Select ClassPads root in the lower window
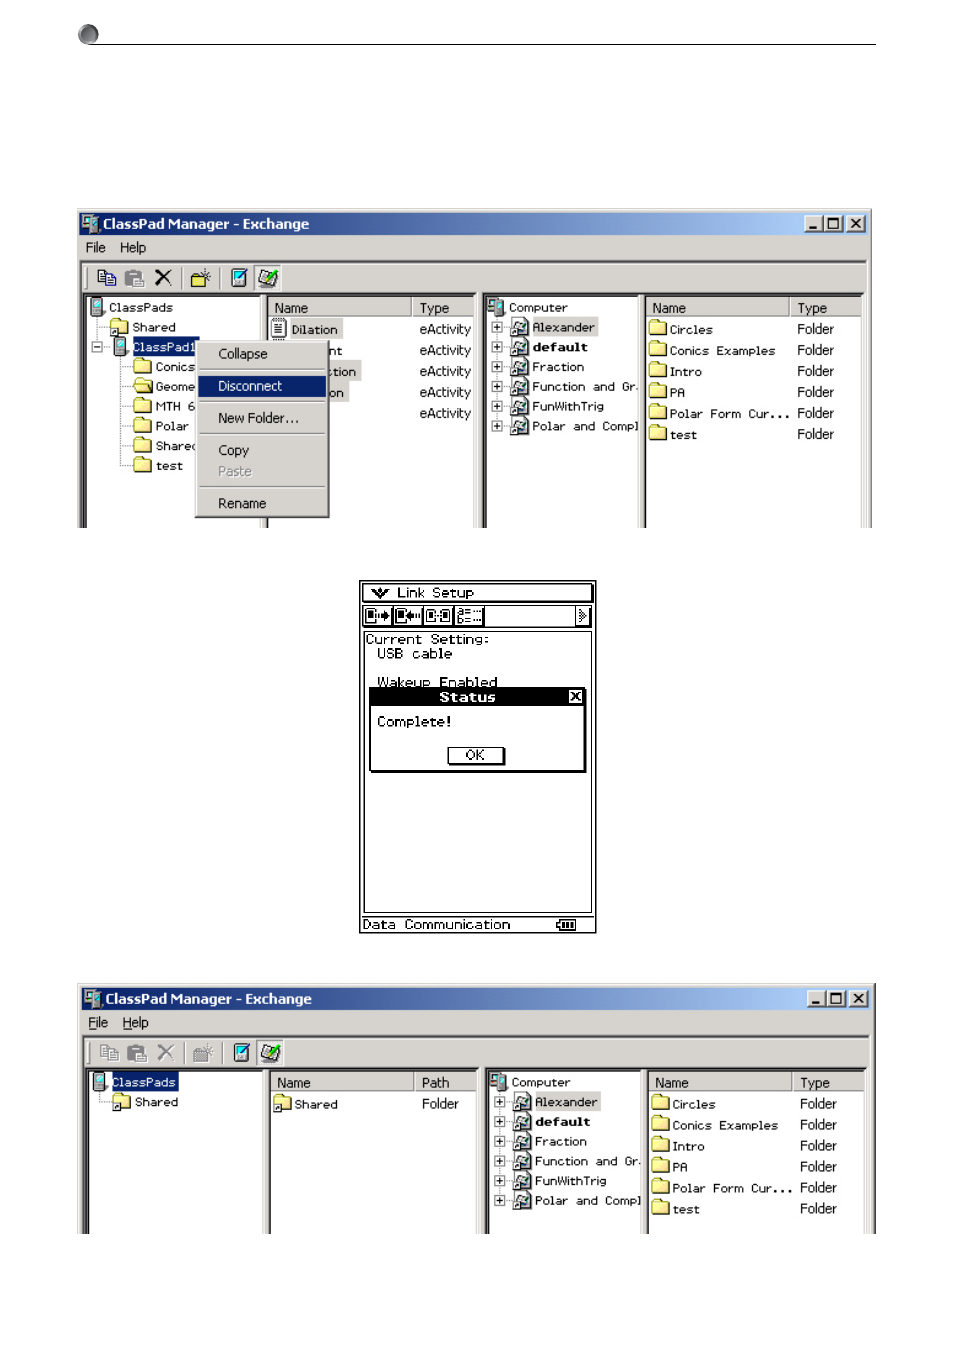The image size is (954, 1351). 144,1082
